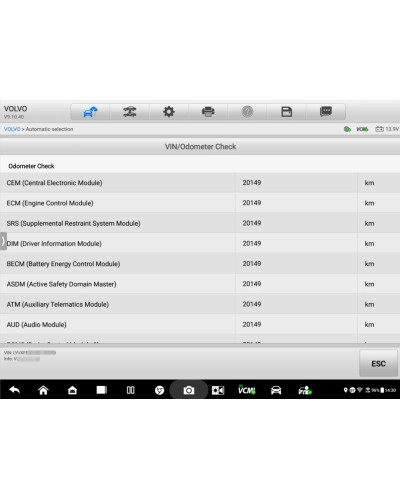Select the ECM (Engine Control Module) row

coord(200,203)
